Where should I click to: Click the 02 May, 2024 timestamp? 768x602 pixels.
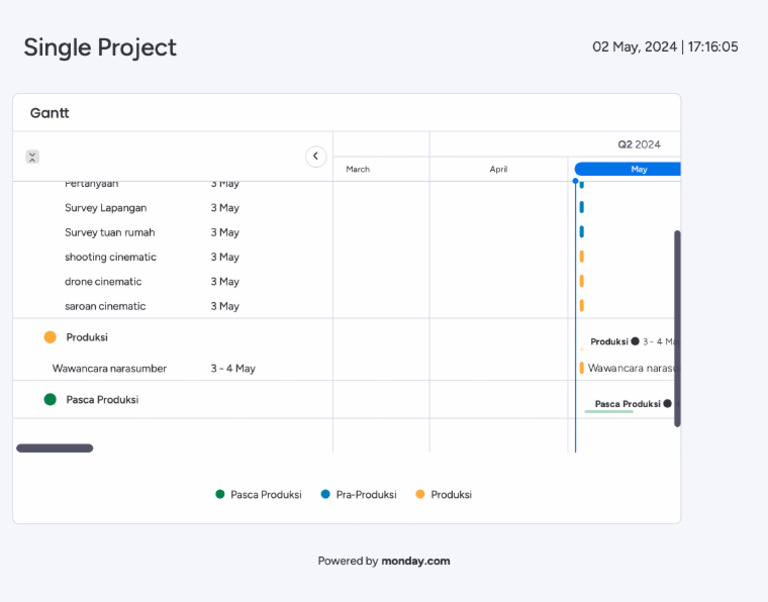click(x=665, y=47)
